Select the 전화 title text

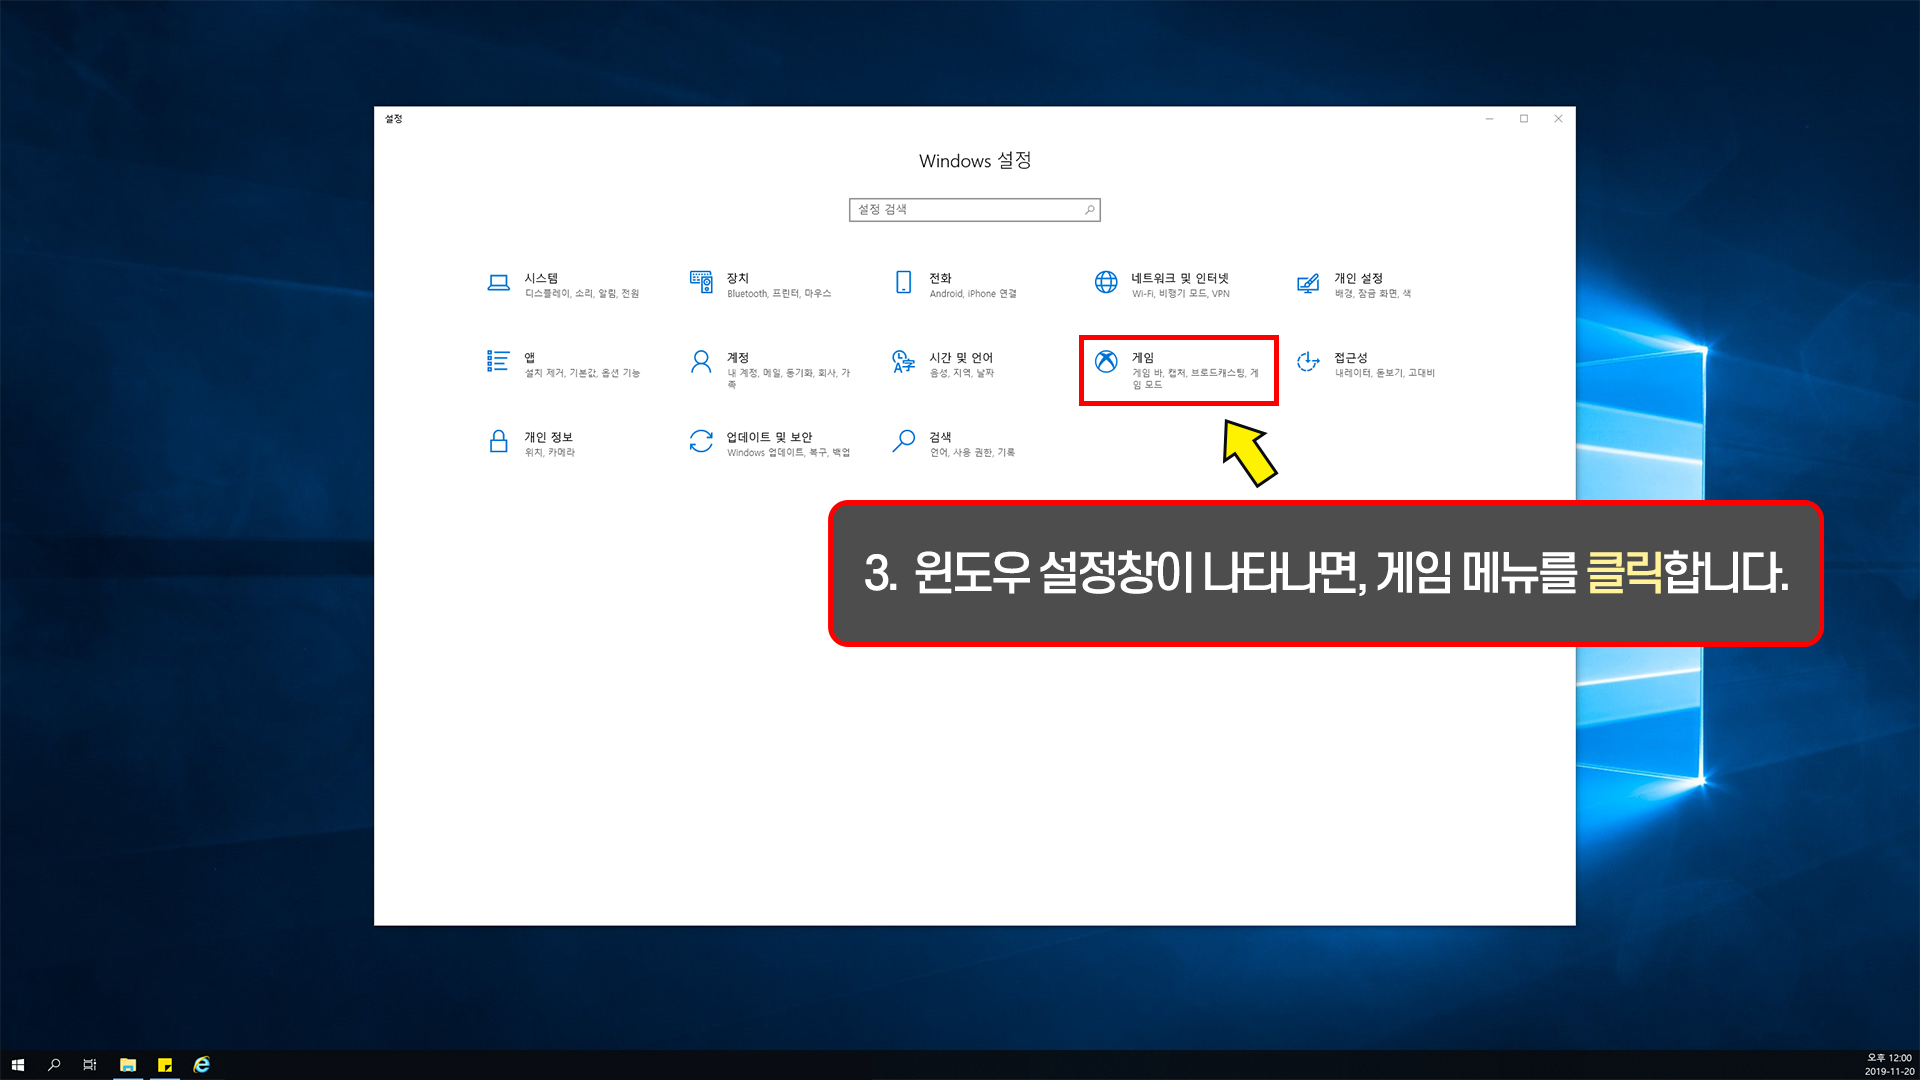click(940, 278)
